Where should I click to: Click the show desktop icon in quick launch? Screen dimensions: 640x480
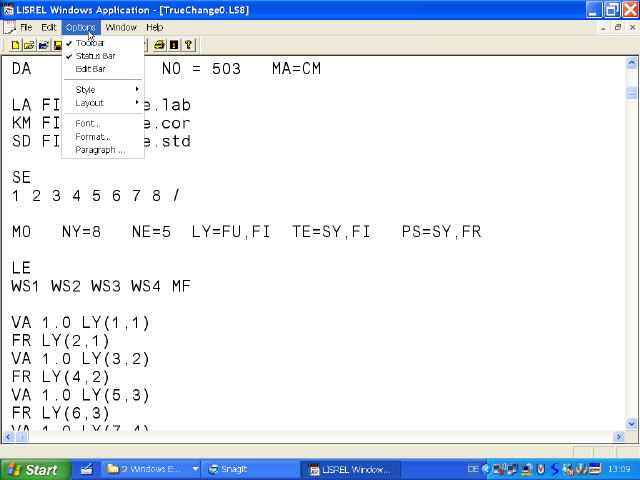pos(86,469)
